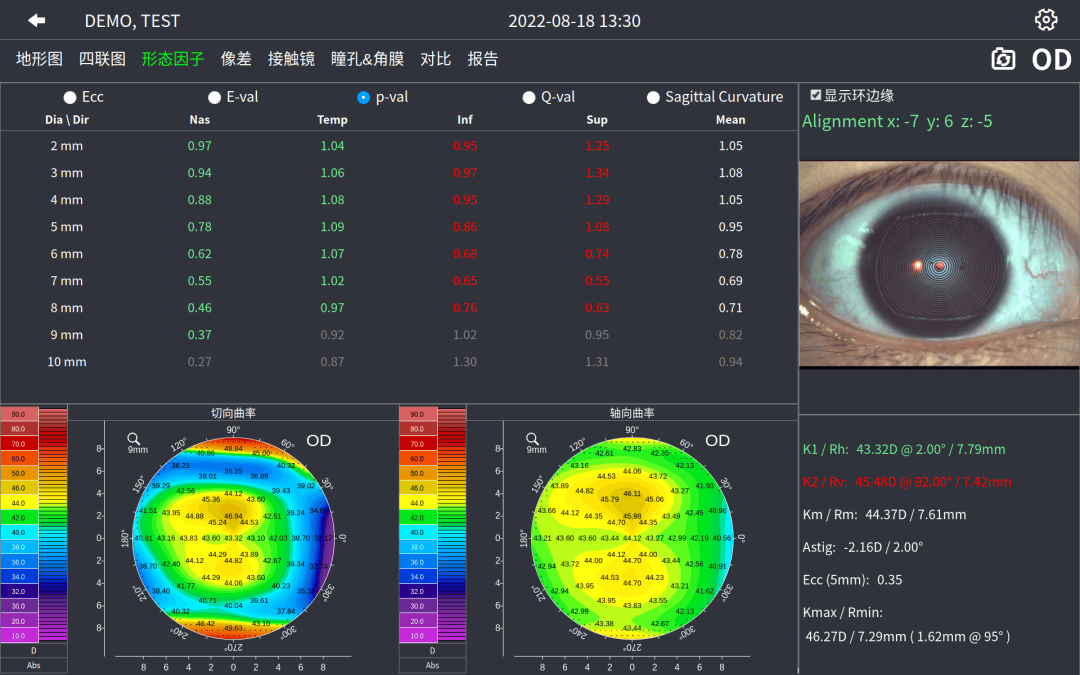Open the 报告 tab
The image size is (1080, 675).
(x=483, y=59)
